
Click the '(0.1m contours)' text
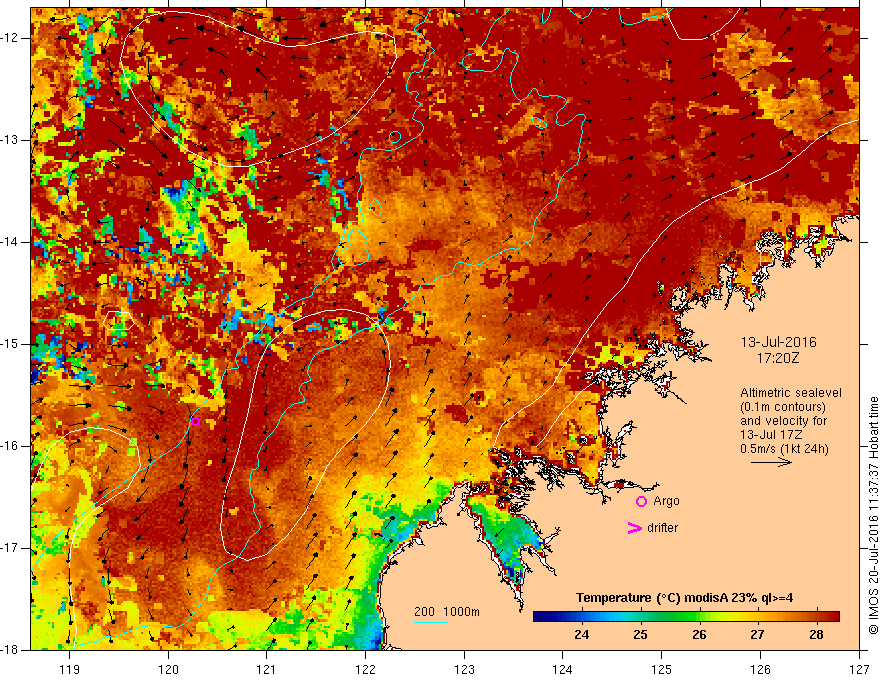coord(783,407)
